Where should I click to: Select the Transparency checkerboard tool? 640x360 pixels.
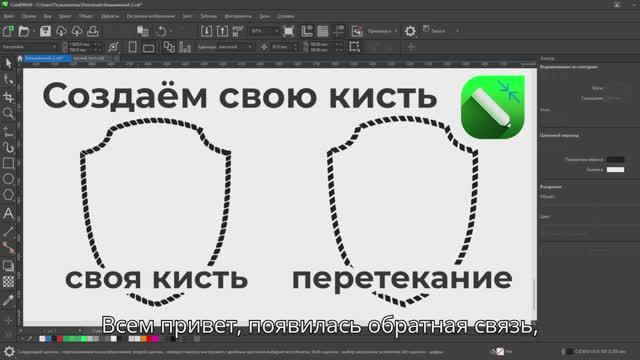(8, 282)
